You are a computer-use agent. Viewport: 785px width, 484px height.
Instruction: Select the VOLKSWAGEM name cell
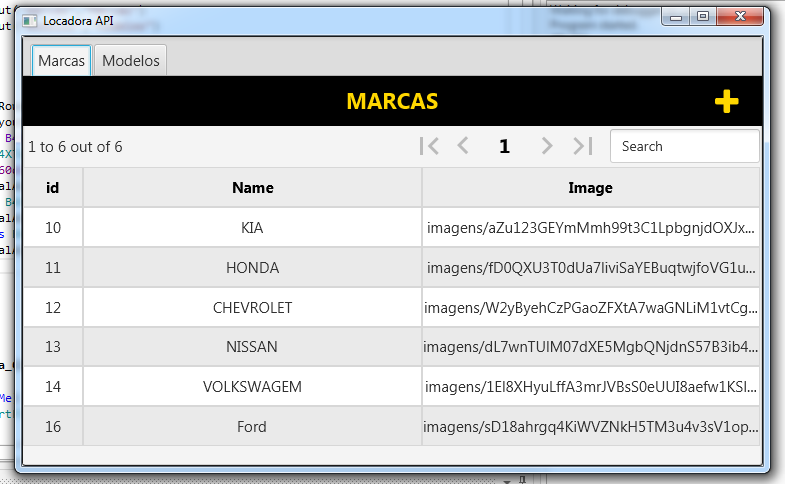click(x=252, y=386)
